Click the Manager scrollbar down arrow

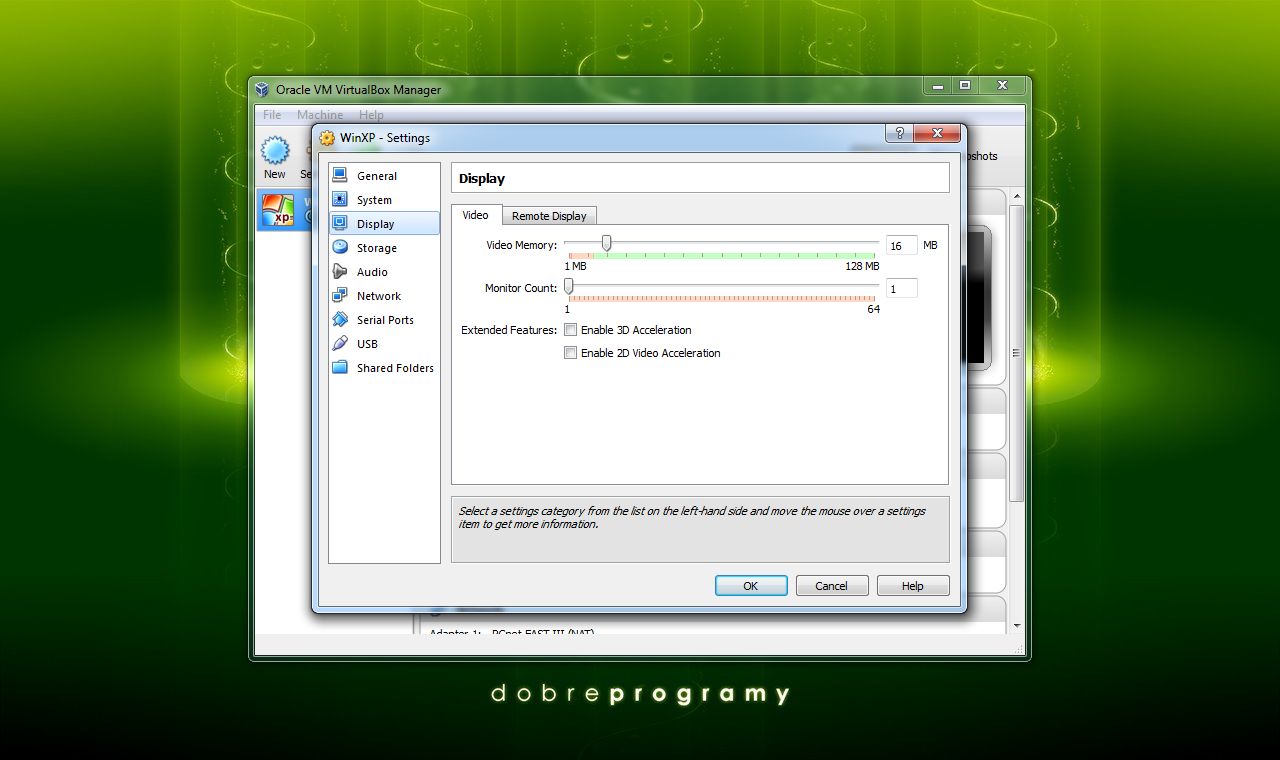pyautogui.click(x=1017, y=626)
